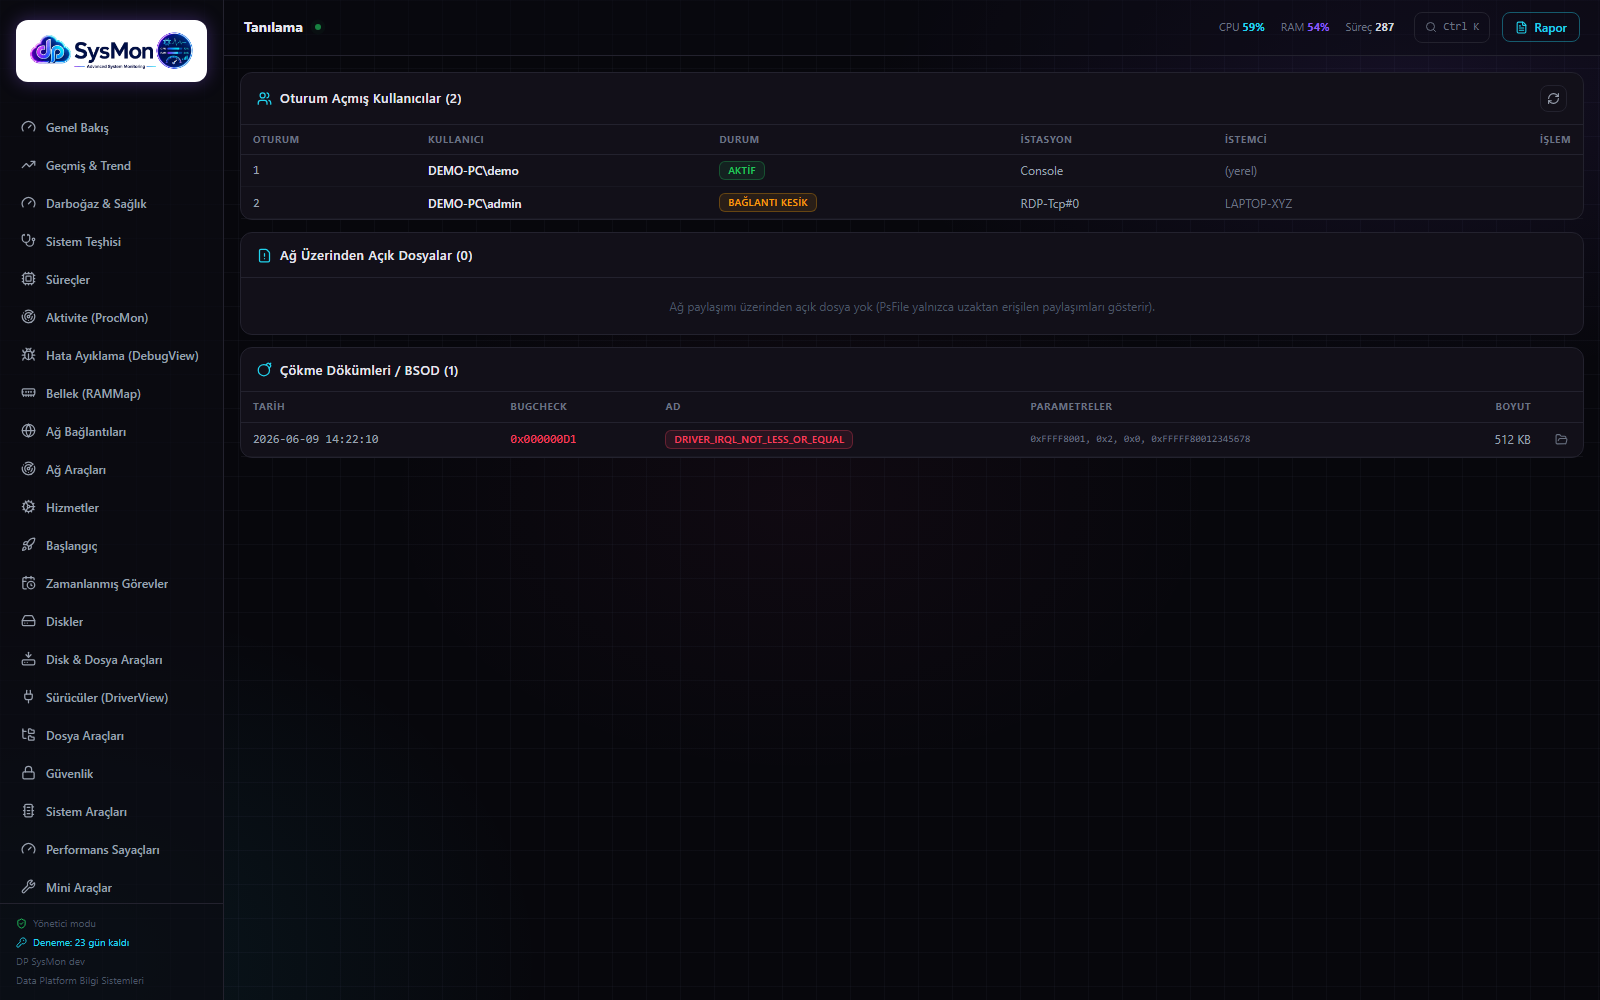Select user DEMO-PC\demo
Viewport: 1600px width, 1000px height.
pyautogui.click(x=473, y=171)
